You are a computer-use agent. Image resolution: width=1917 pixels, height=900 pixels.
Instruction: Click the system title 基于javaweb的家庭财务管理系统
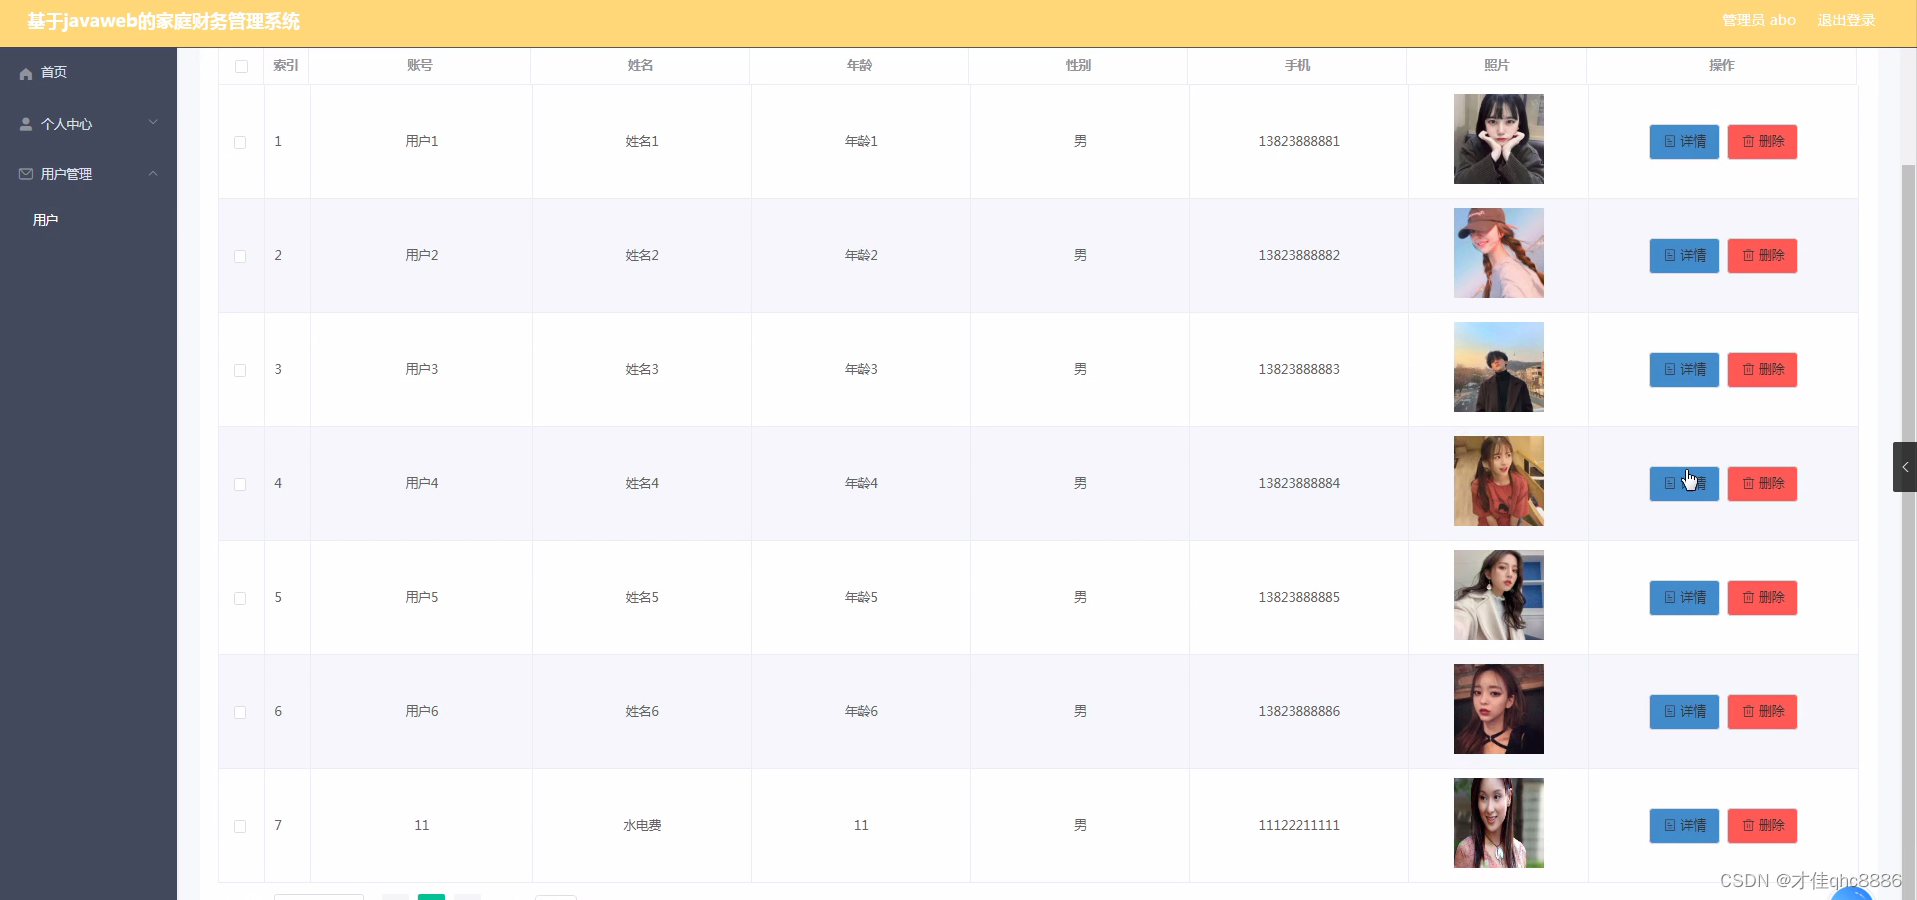pyautogui.click(x=163, y=21)
